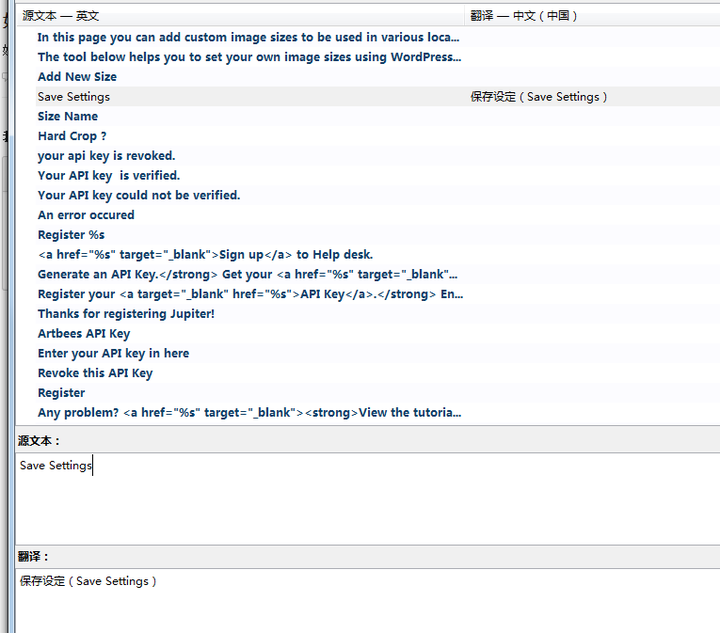Select the "Artbees API Key" string
This screenshot has width=720, height=633.
84,334
